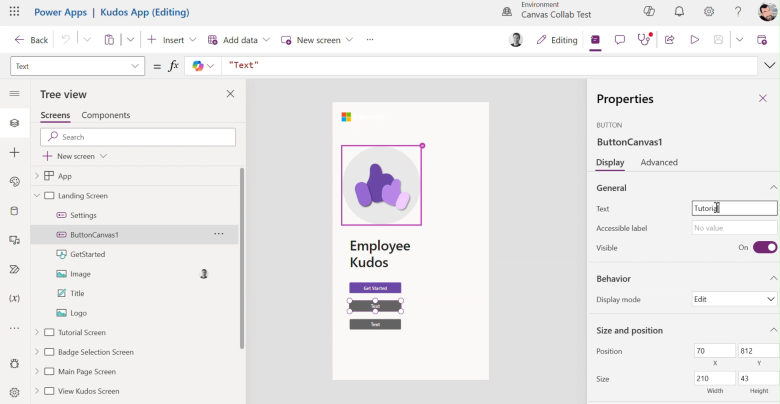This screenshot has height=404, width=780.
Task: Collapse the Size and position section
Action: click(773, 330)
